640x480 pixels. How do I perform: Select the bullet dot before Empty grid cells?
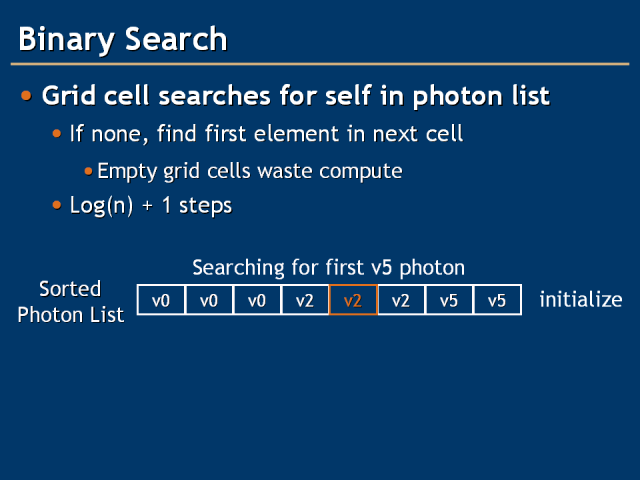pos(88,171)
